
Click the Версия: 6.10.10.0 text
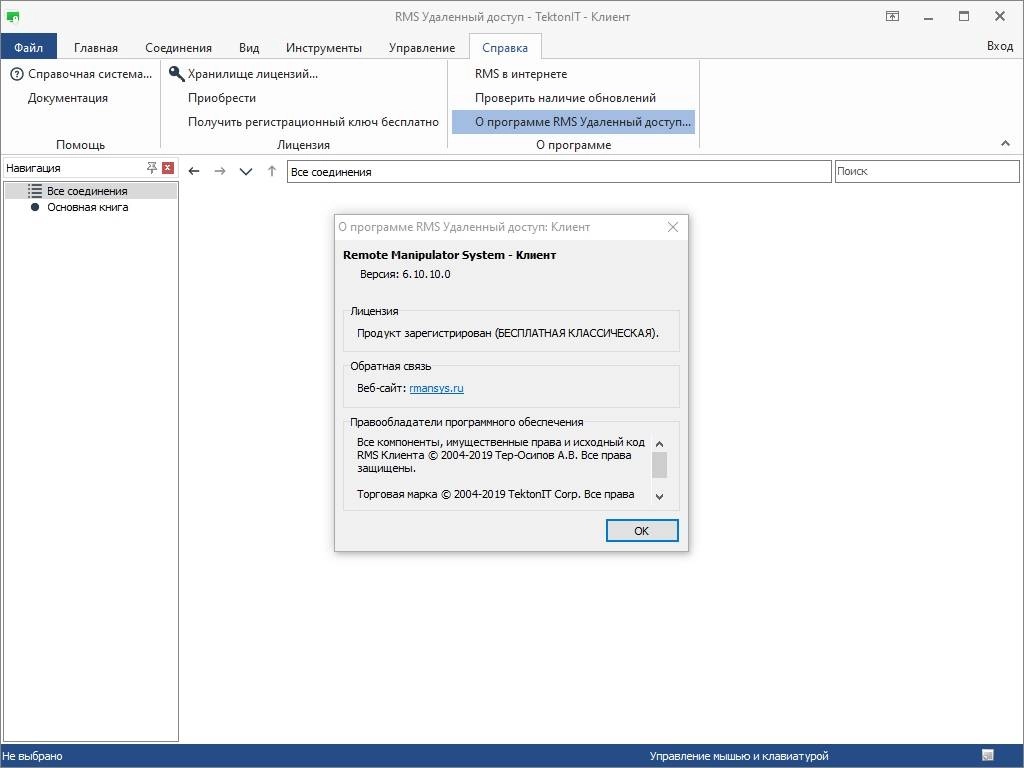[405, 274]
